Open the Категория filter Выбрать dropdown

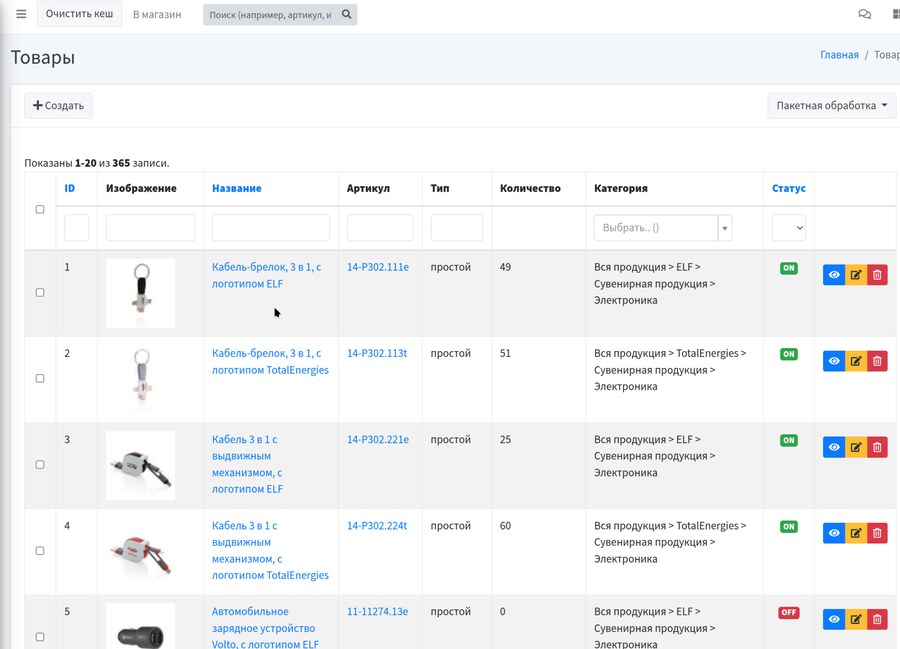click(x=663, y=228)
